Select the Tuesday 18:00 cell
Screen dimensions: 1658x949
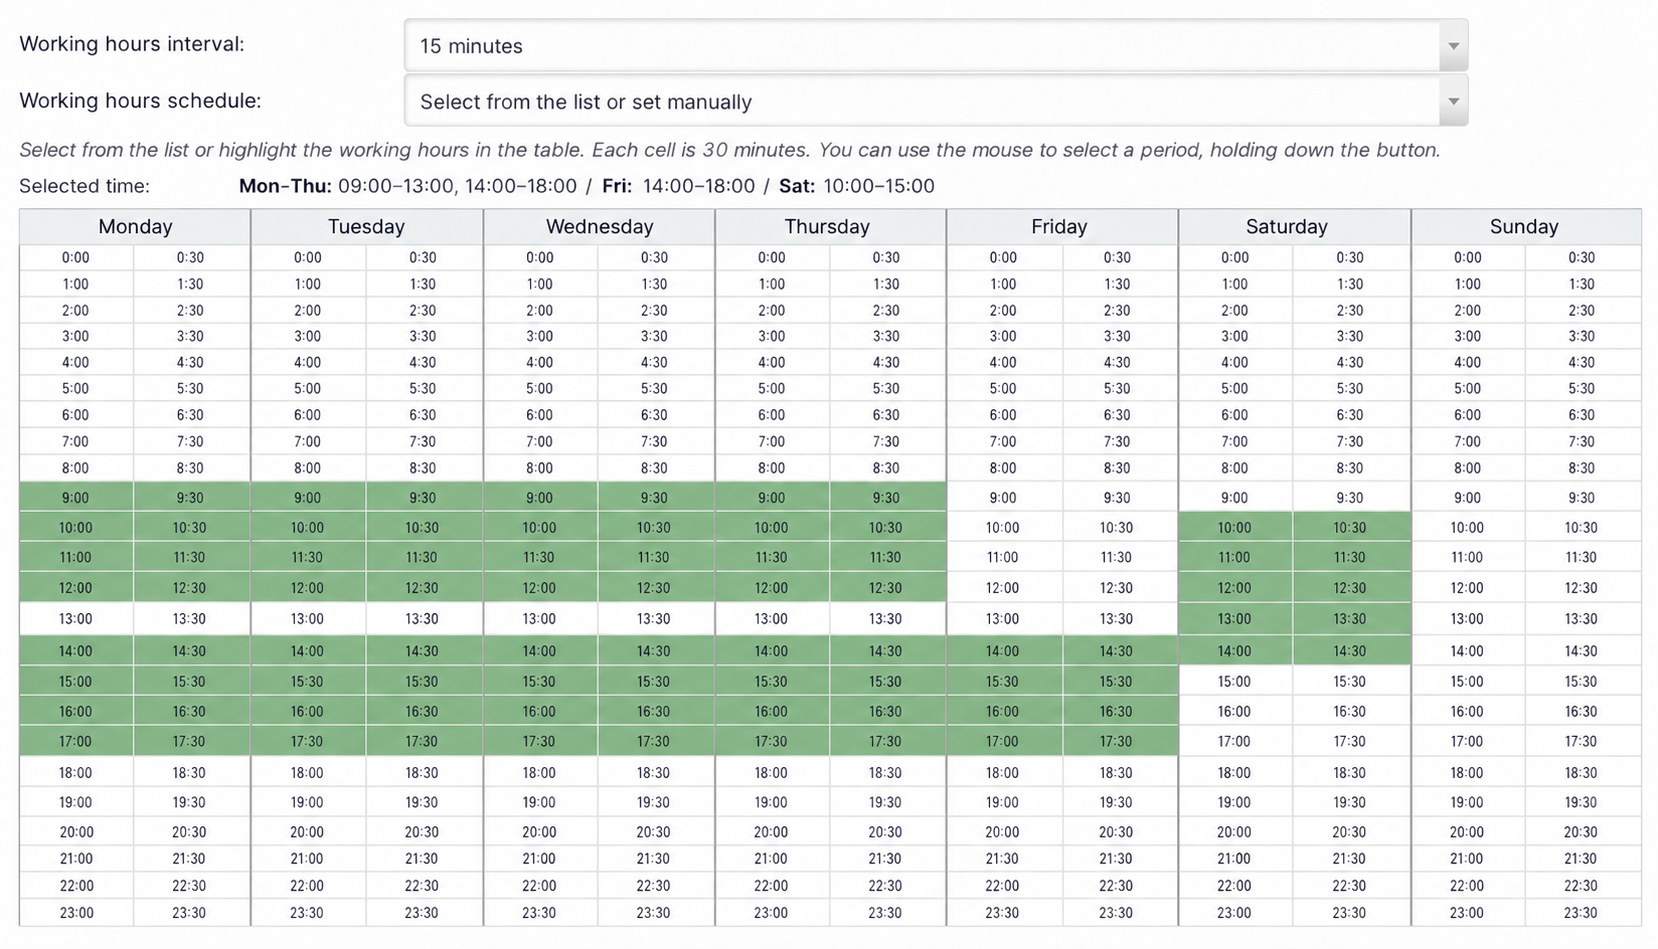pos(307,772)
